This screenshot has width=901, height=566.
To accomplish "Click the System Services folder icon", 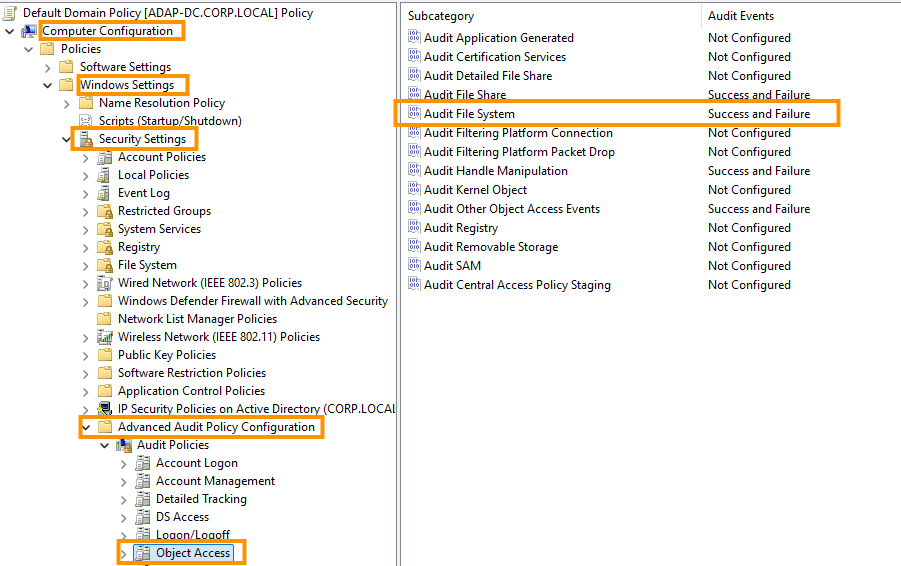I will pyautogui.click(x=105, y=229).
